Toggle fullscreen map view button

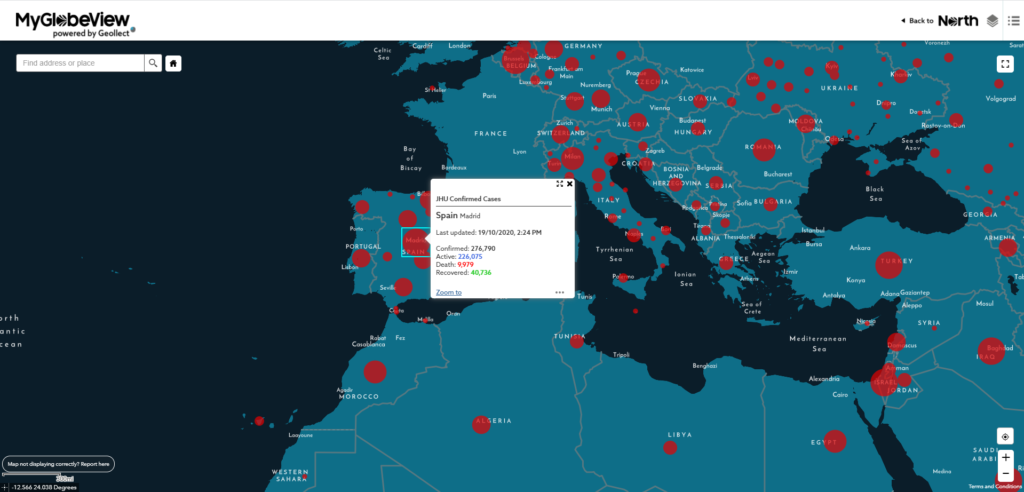[x=1005, y=64]
